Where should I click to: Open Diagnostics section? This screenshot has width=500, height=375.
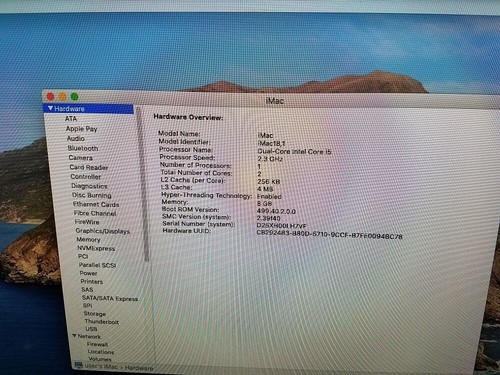89,186
